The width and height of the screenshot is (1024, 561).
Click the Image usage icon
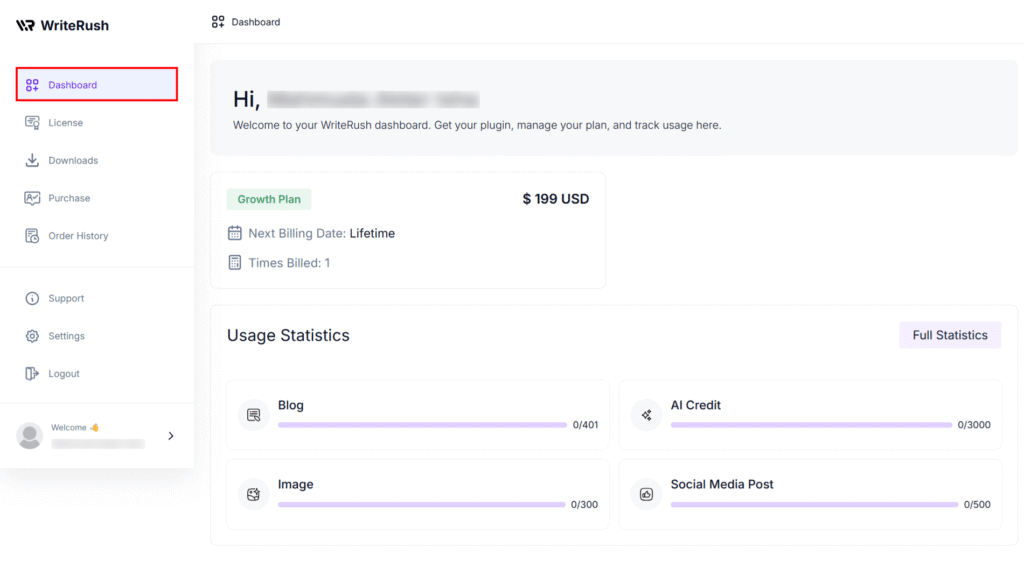pos(253,494)
